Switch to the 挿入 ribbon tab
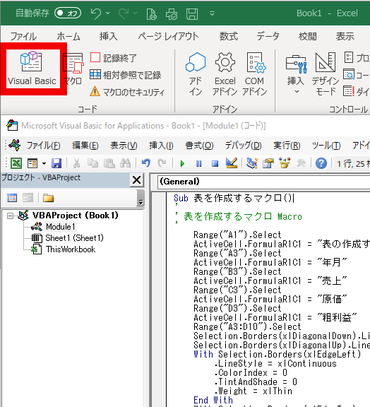Image resolution: width=370 pixels, height=407 pixels. click(x=108, y=36)
